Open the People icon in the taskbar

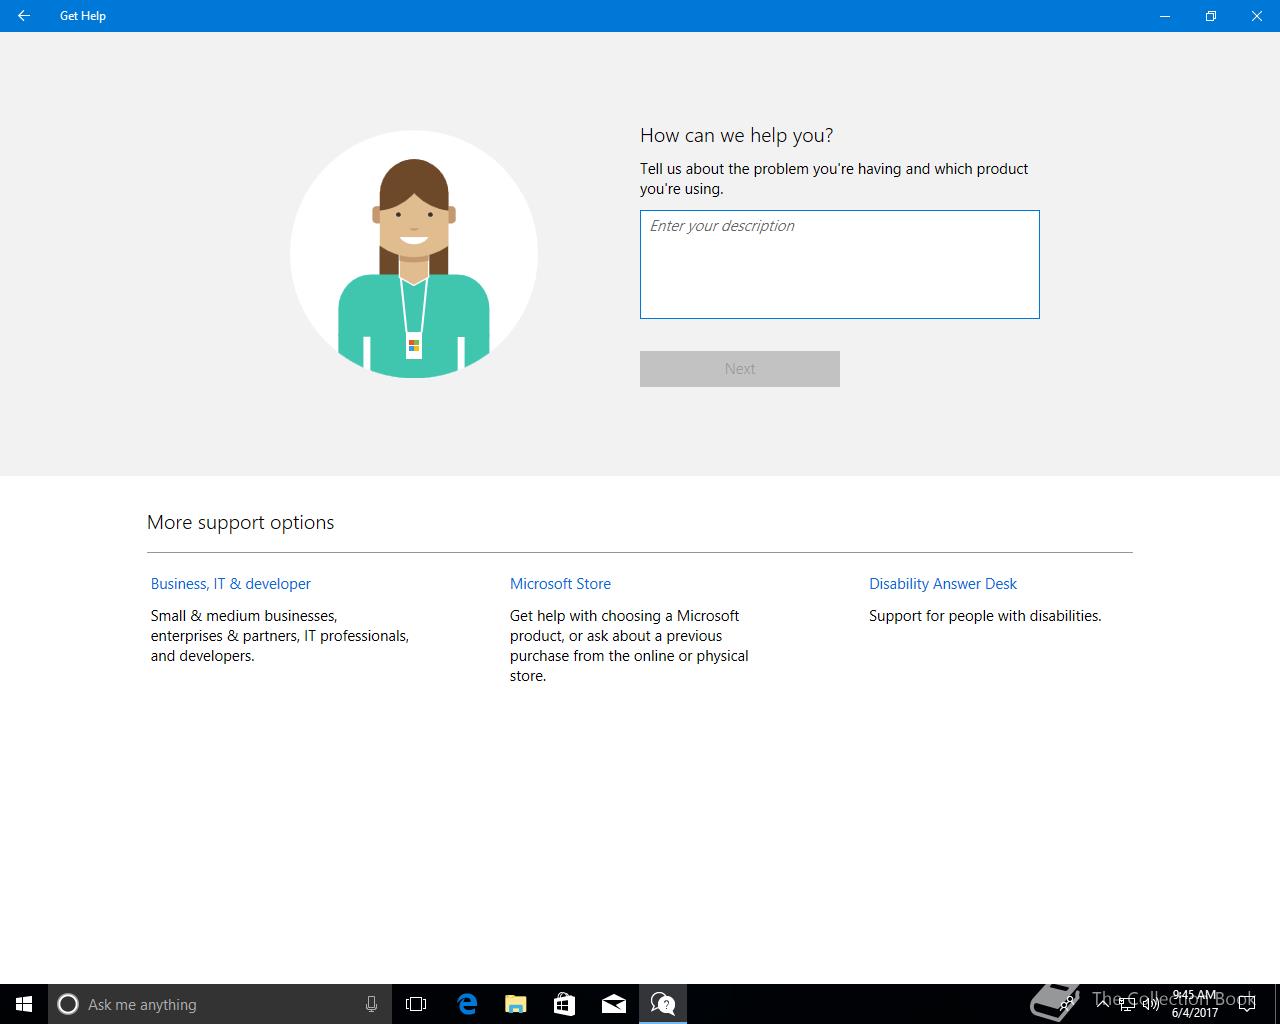coord(1068,1002)
